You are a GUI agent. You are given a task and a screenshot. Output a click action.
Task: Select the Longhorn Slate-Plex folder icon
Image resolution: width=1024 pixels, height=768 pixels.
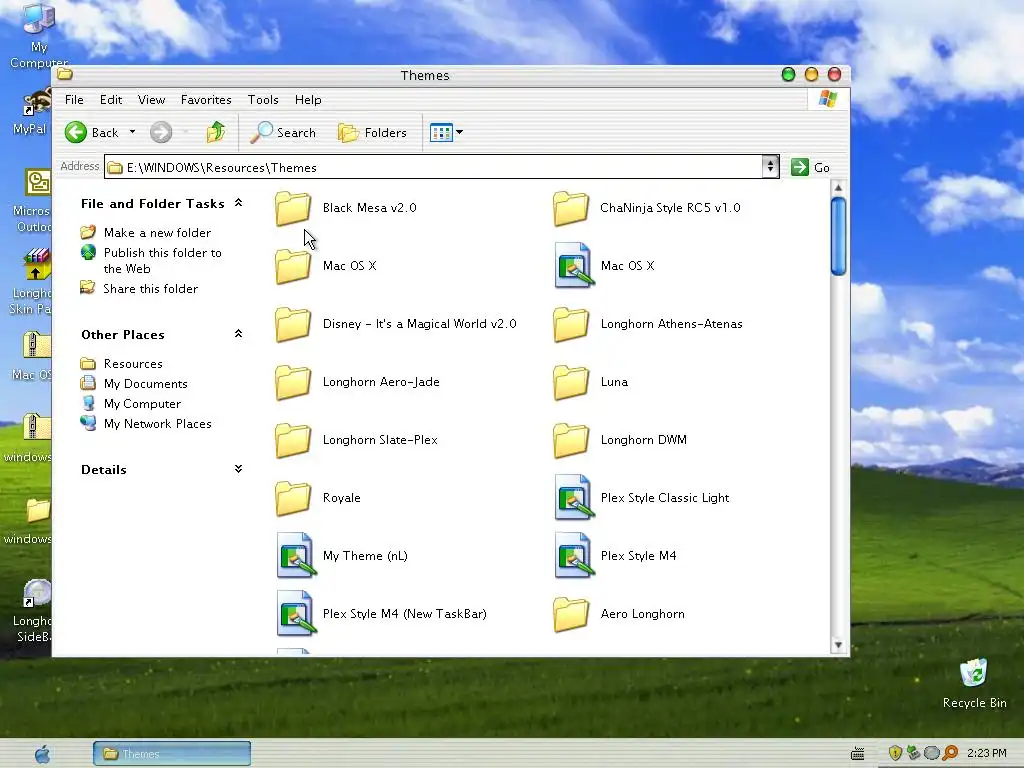(x=293, y=441)
